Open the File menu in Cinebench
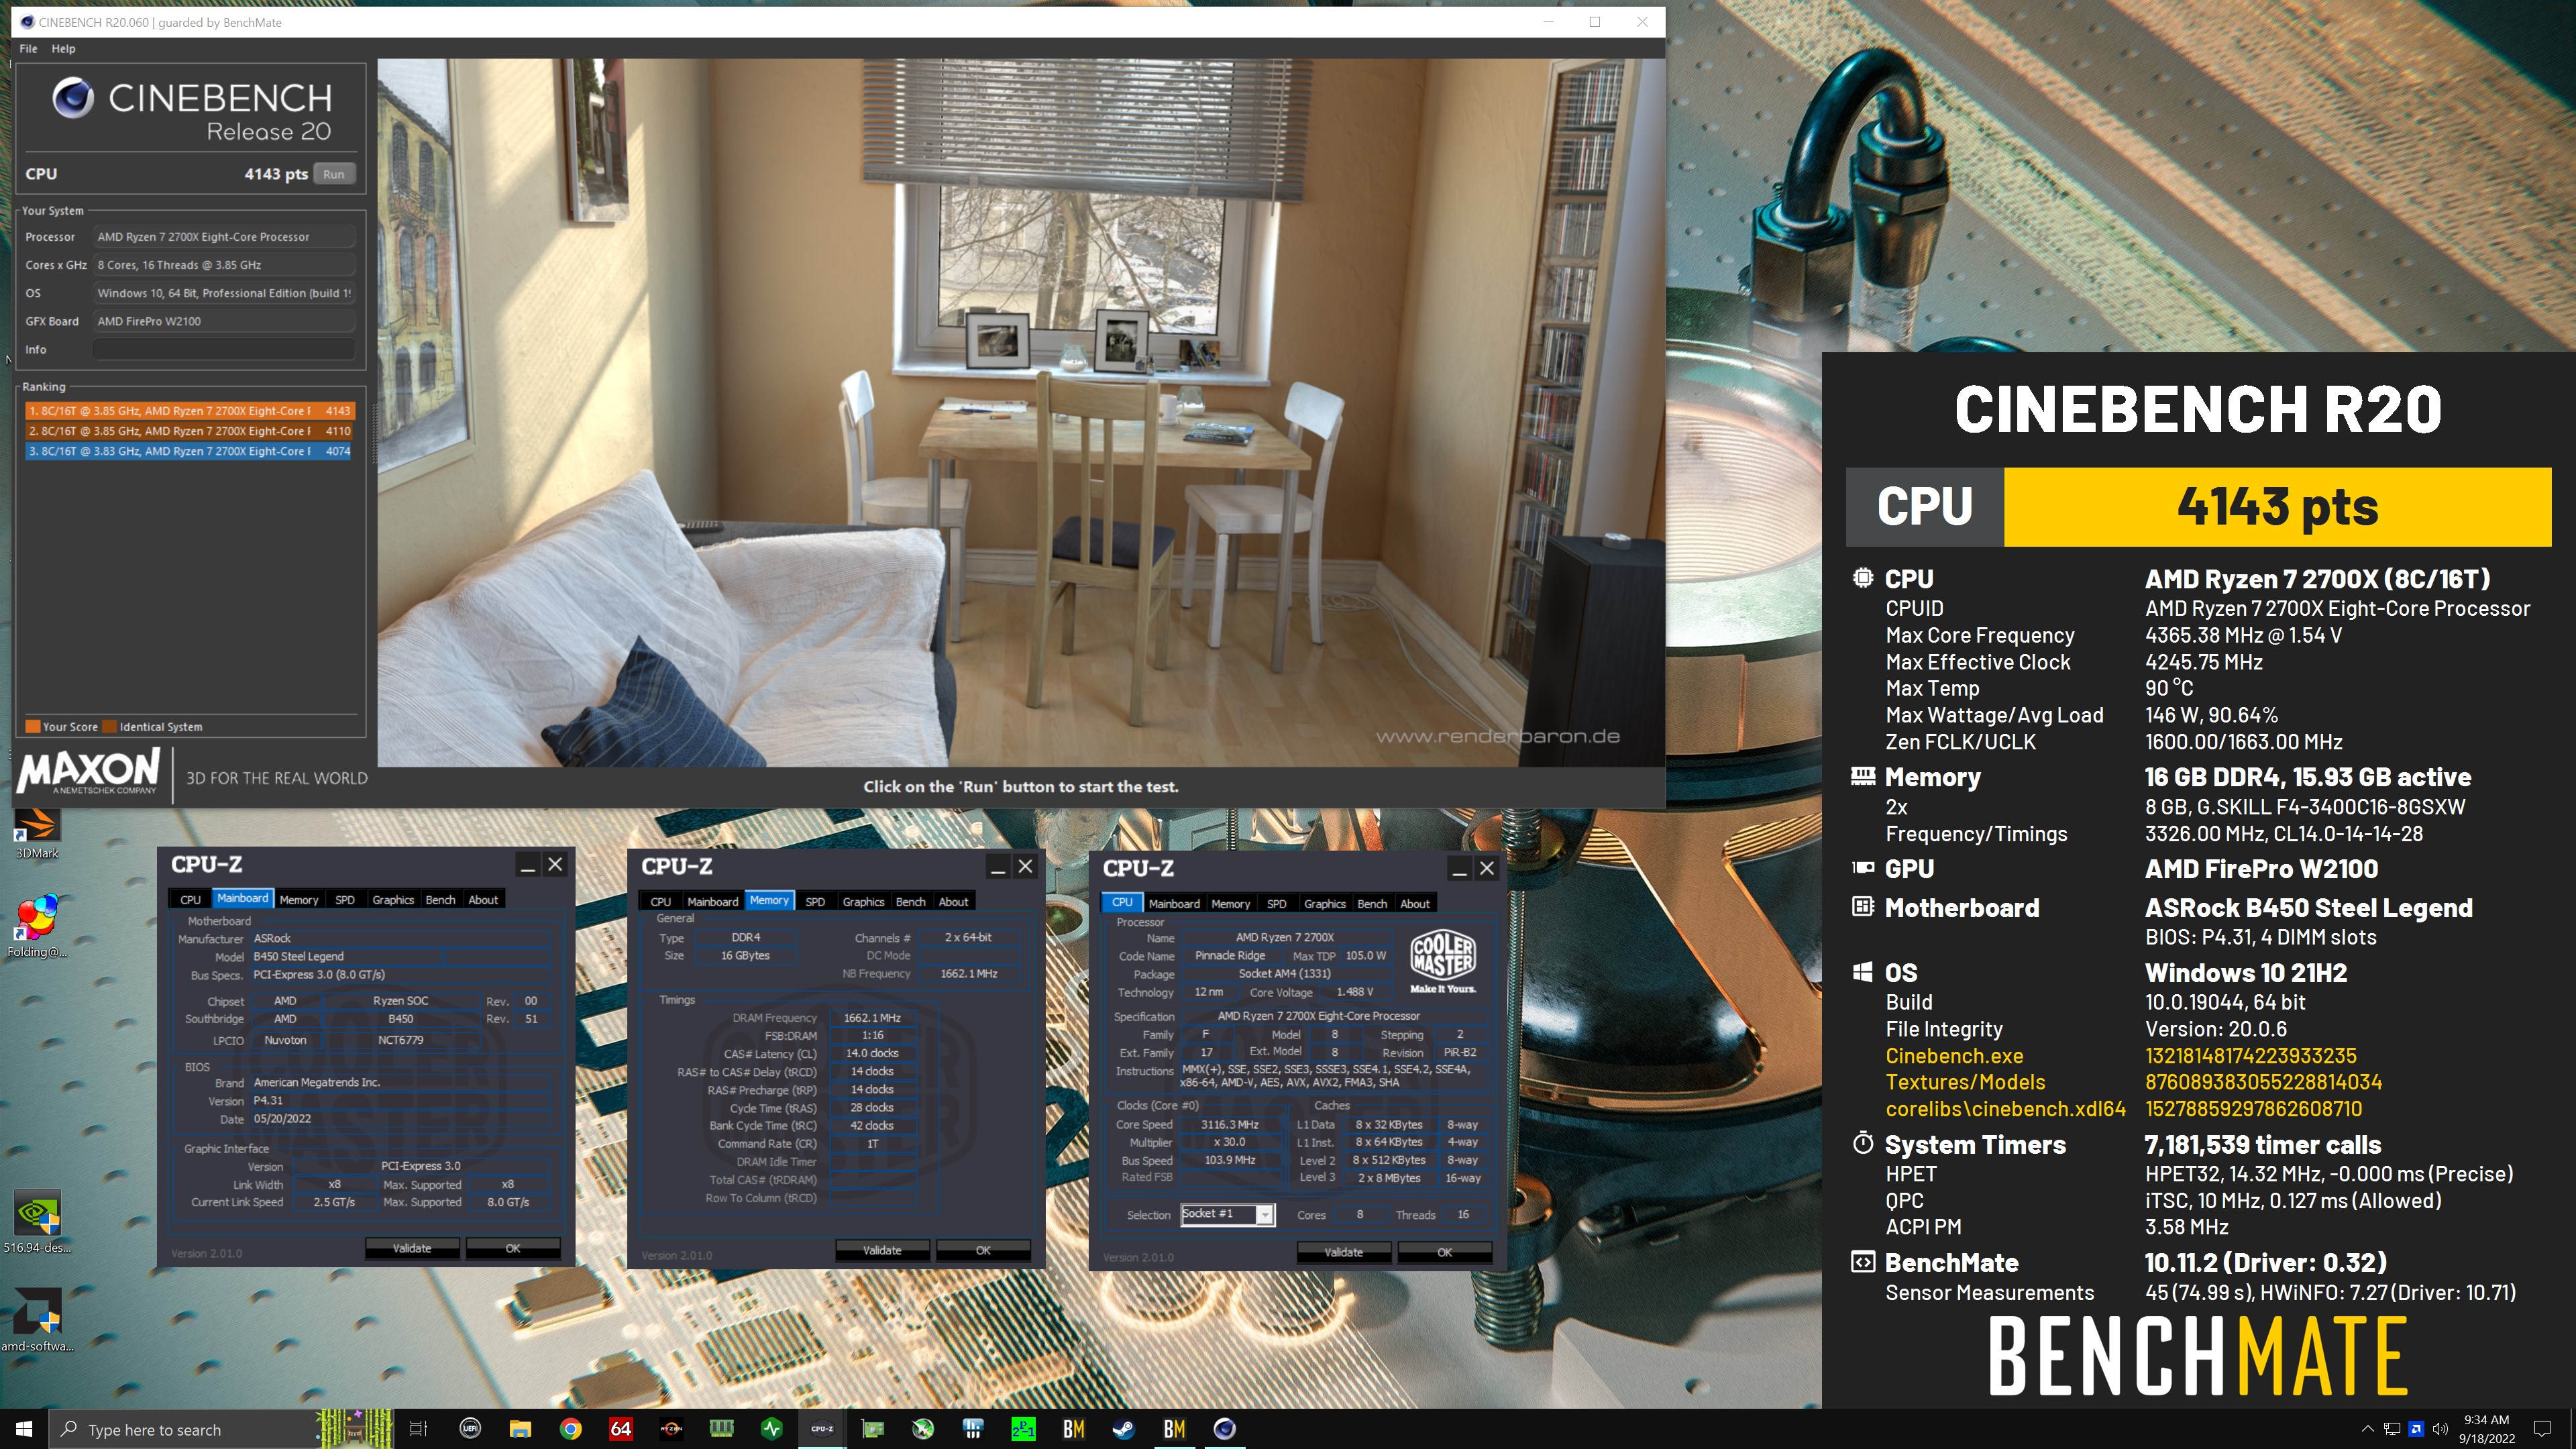Image resolution: width=2576 pixels, height=1449 pixels. pyautogui.click(x=28, y=48)
